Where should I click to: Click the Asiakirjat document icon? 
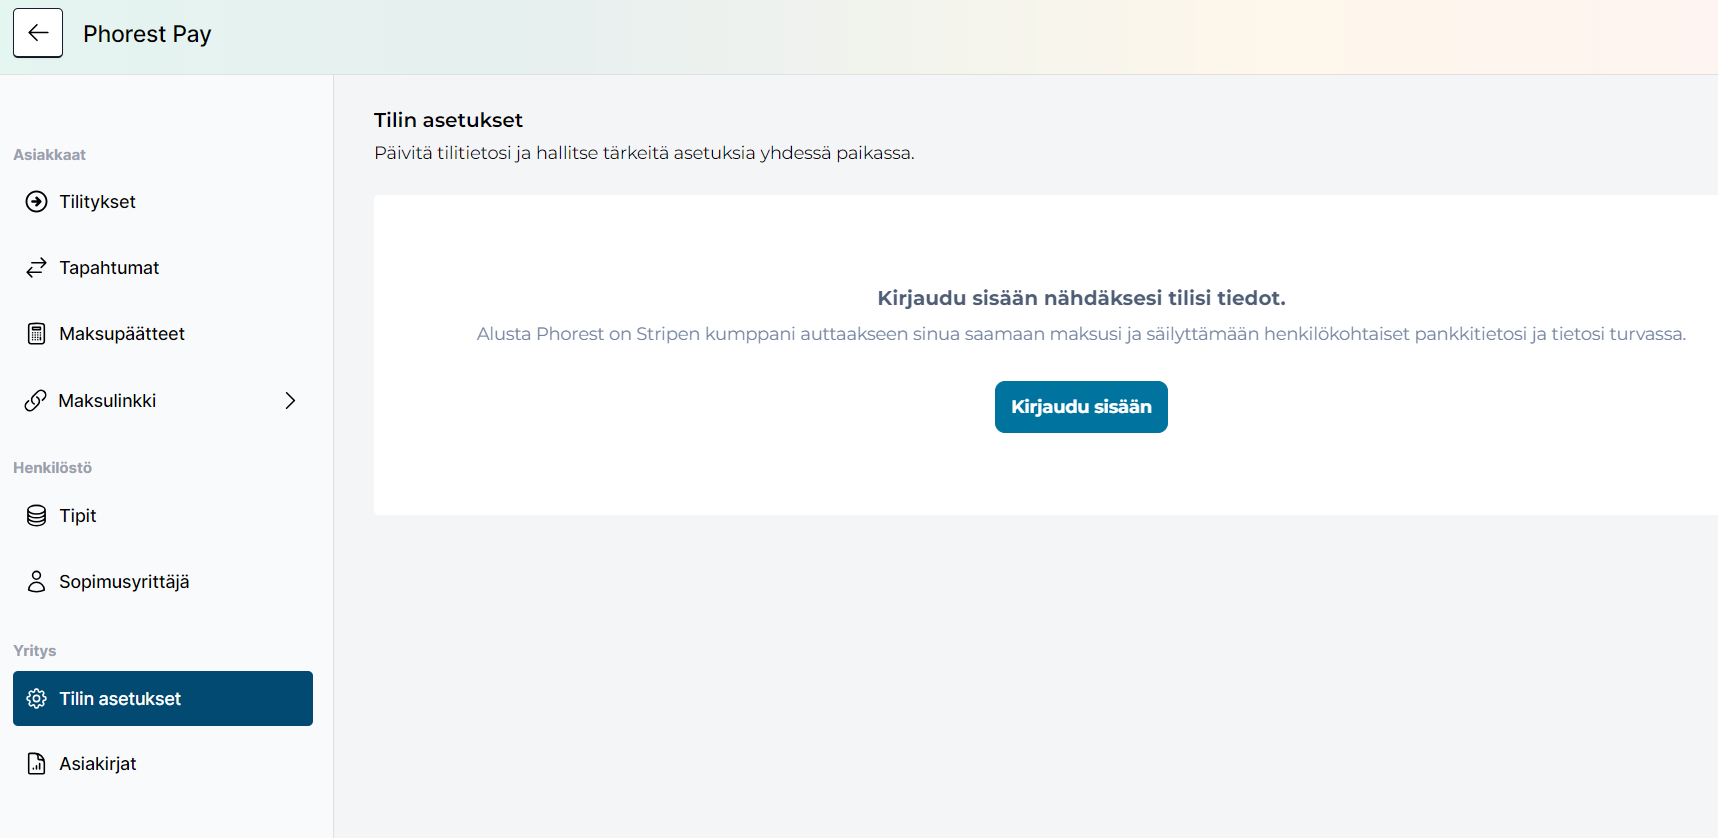pos(36,764)
